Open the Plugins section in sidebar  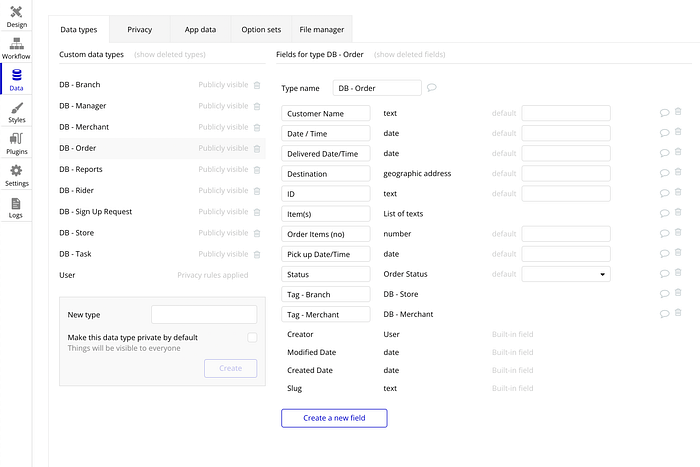pos(16,143)
